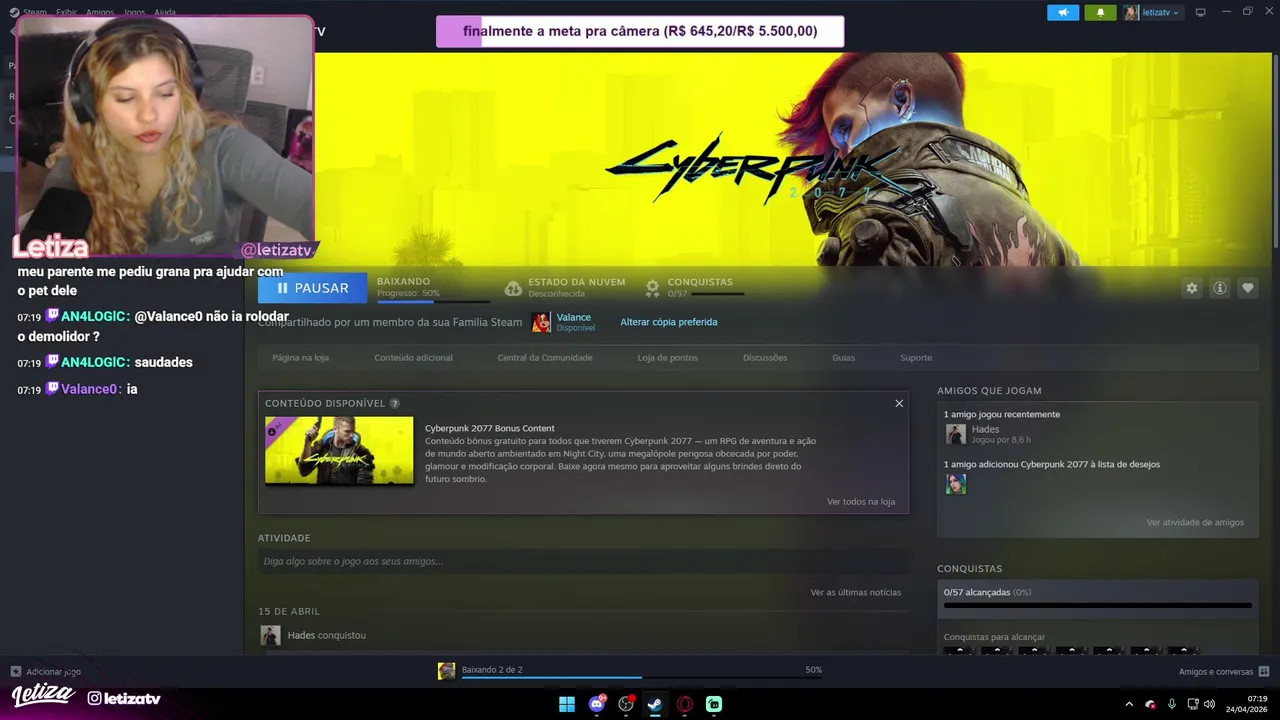Open the Amigos e conversas chat
This screenshot has width=1280, height=720.
coord(1224,672)
